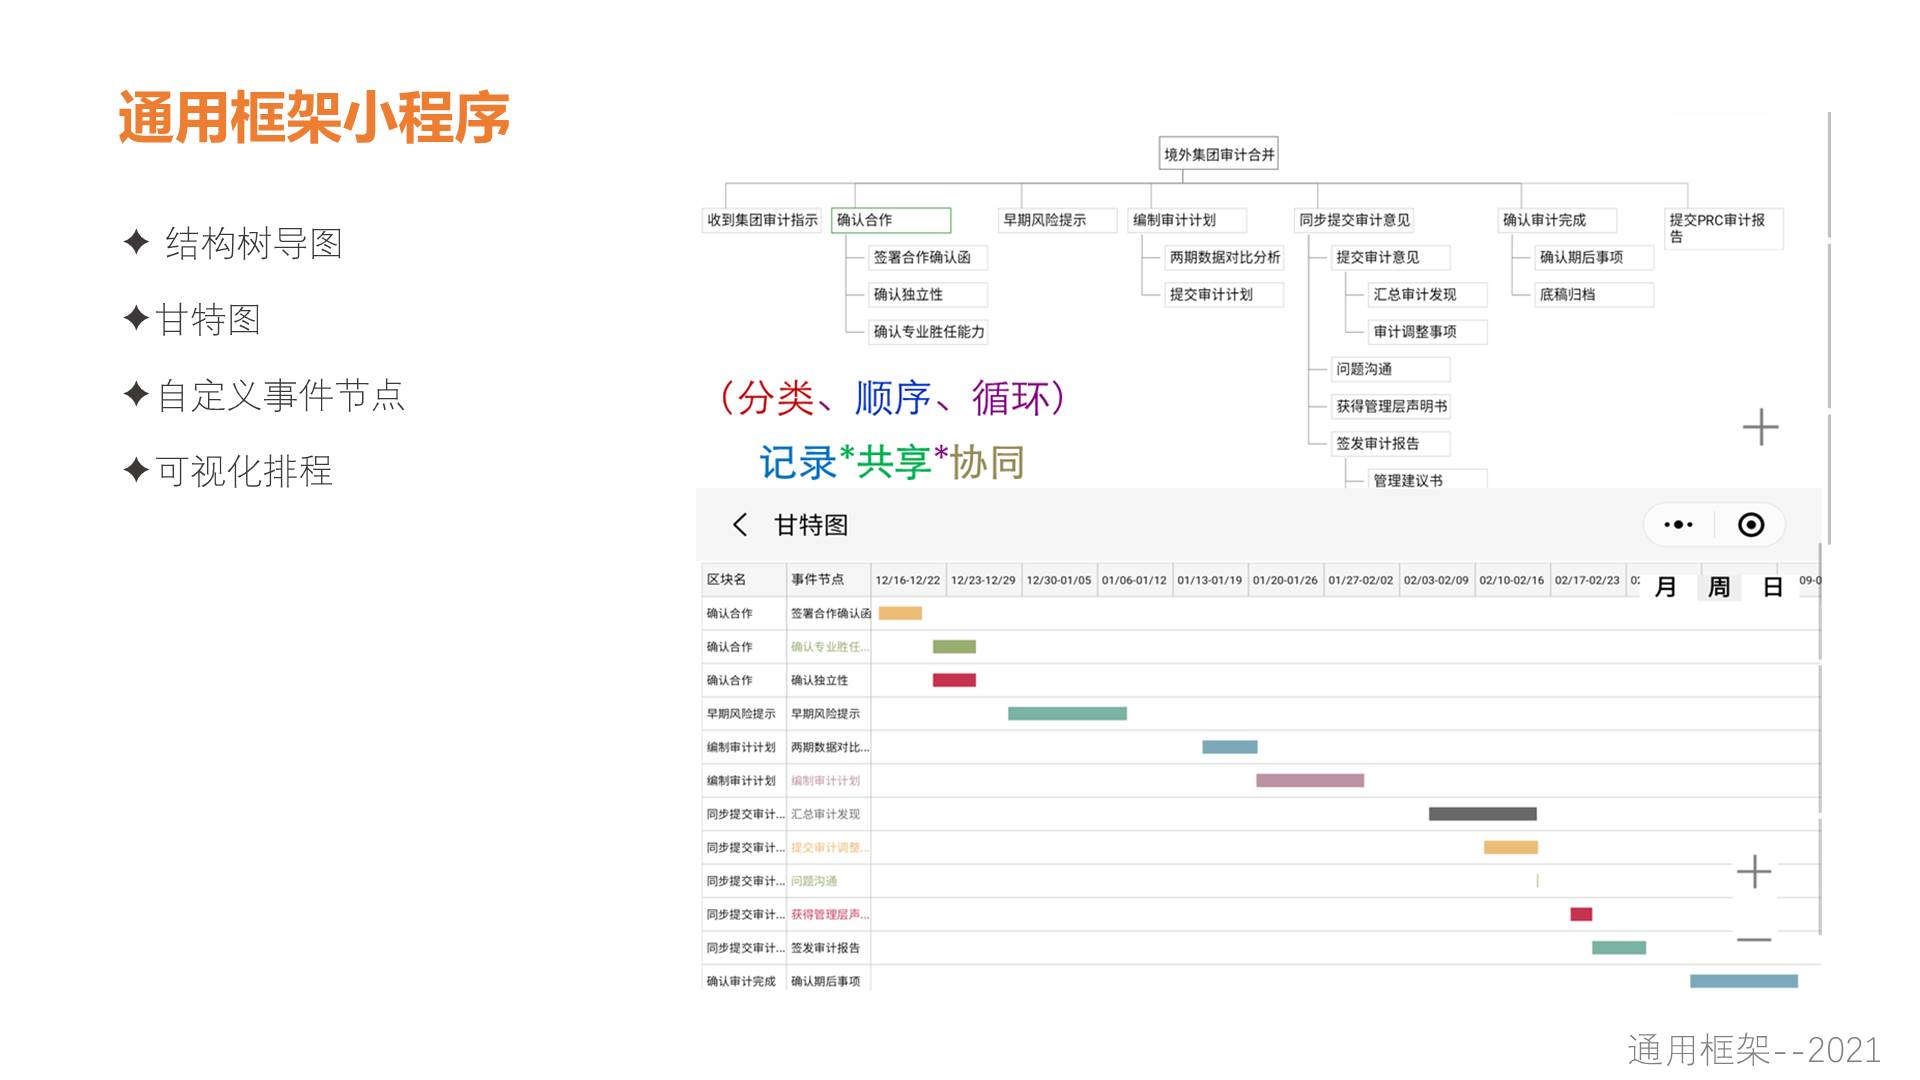Screen dimensions: 1920x1080
Task: Click the back arrow beside 甘特图
Action: point(740,525)
